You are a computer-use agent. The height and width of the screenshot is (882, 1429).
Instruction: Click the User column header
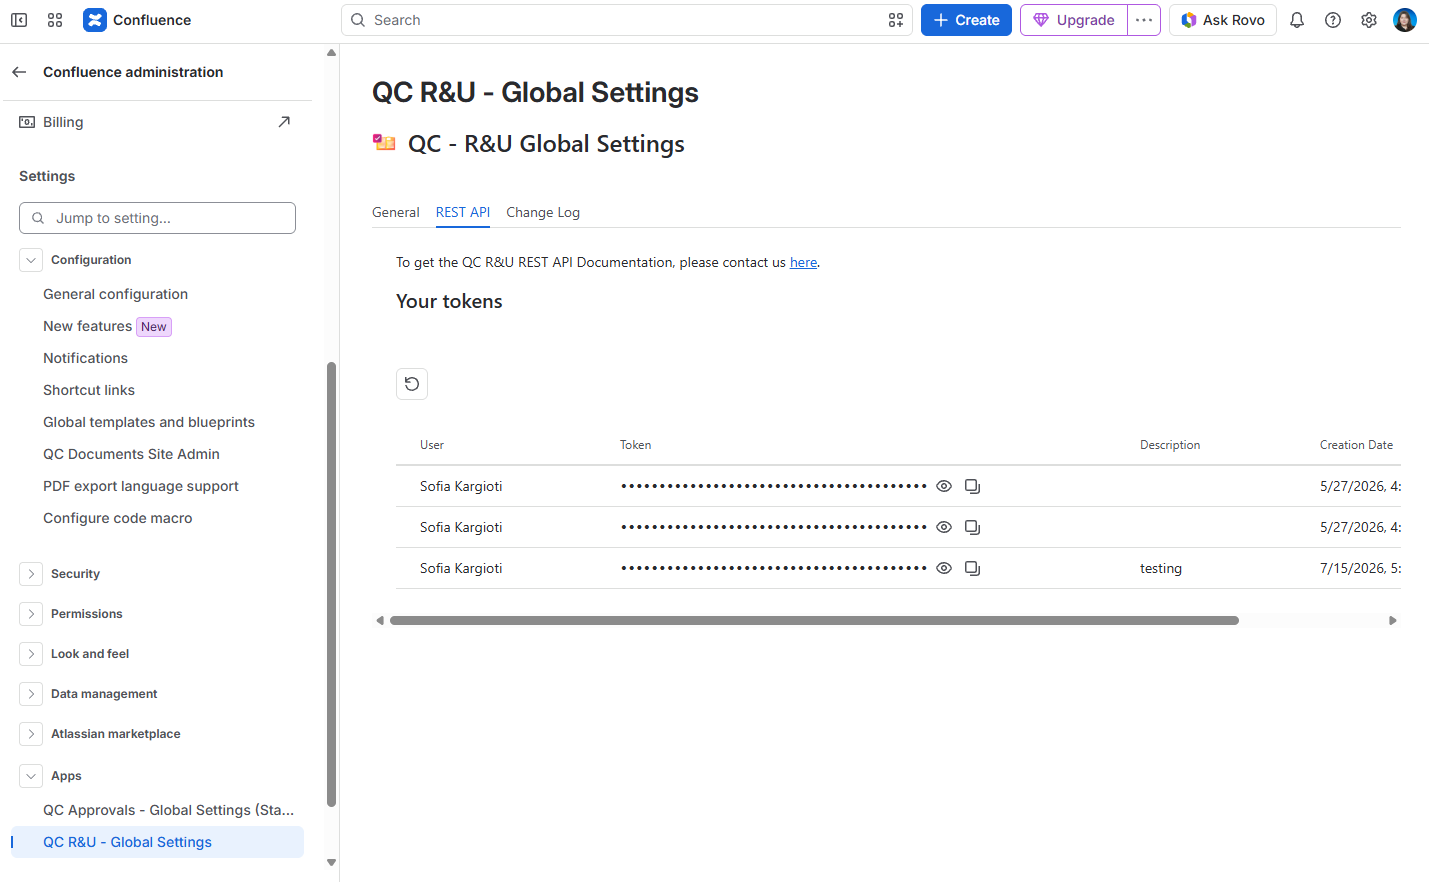(432, 445)
